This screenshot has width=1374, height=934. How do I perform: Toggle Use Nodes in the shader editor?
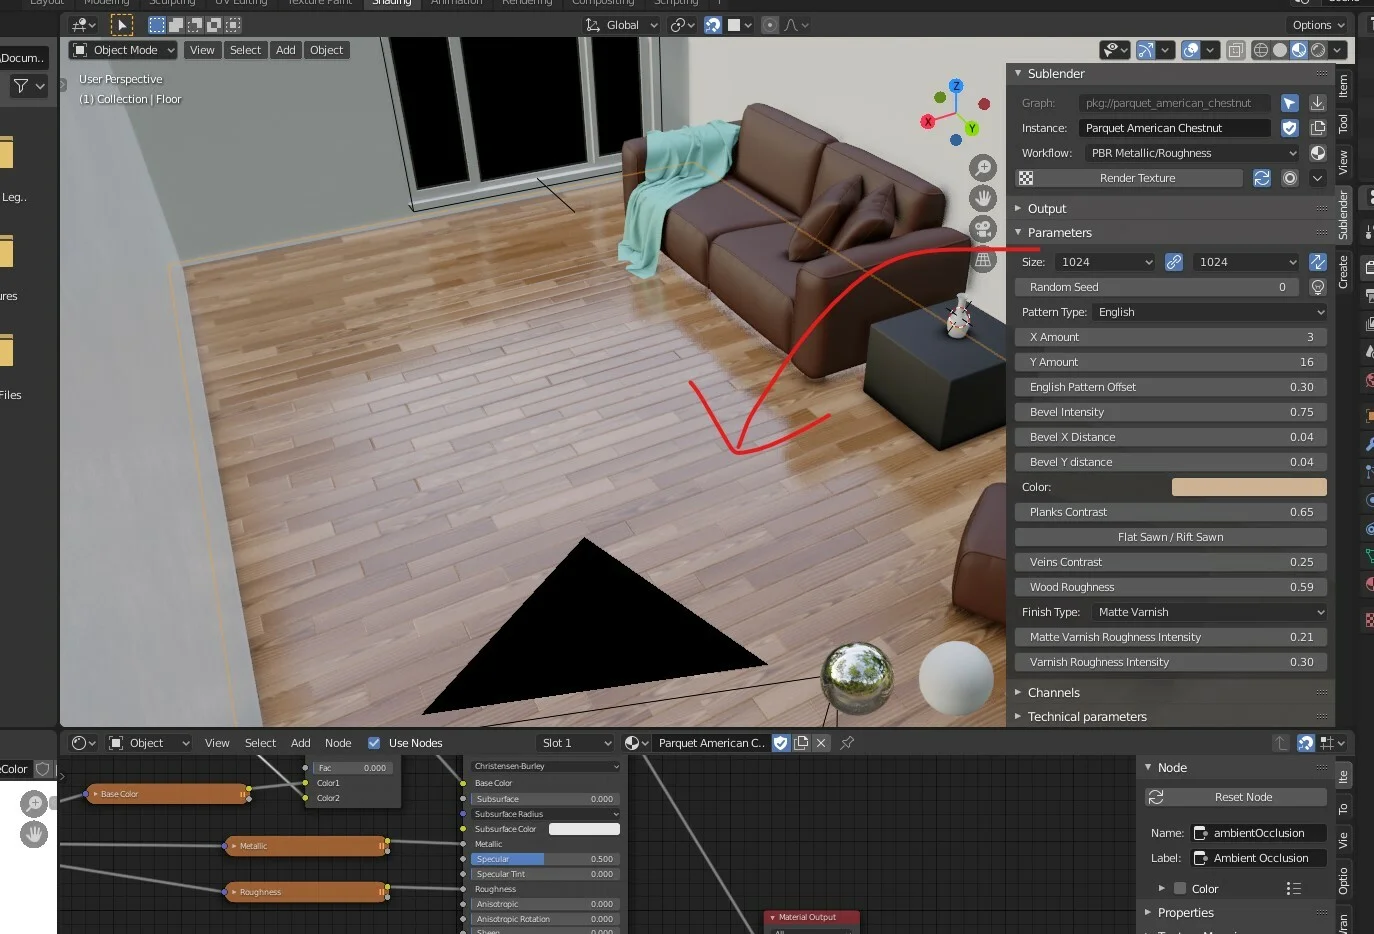[x=373, y=742]
